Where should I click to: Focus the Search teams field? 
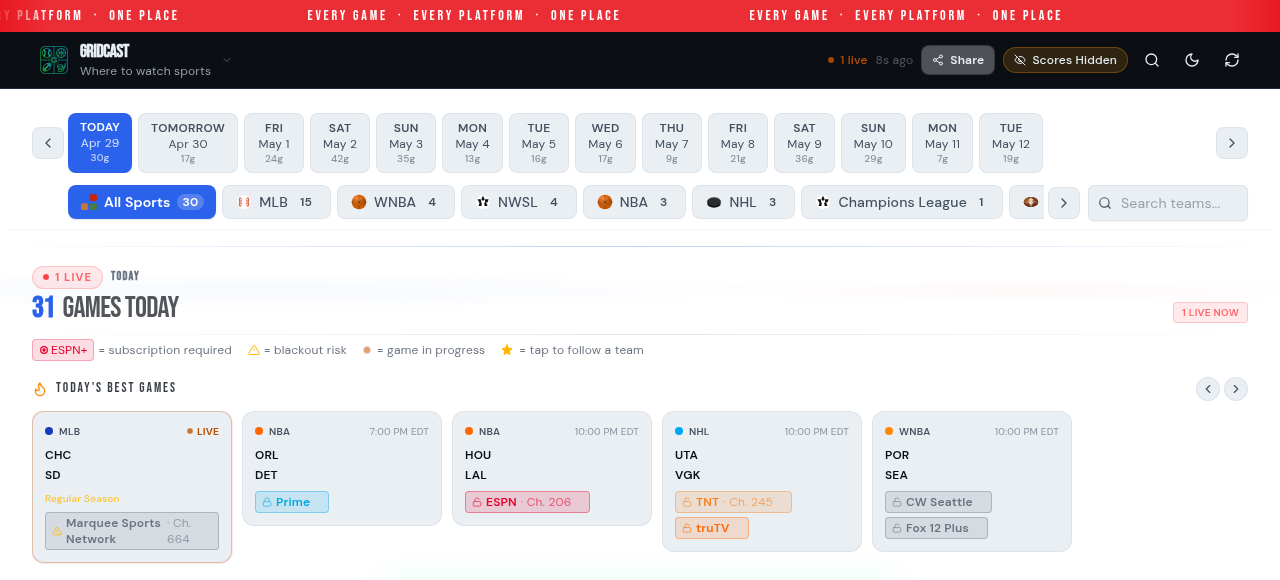point(1168,203)
